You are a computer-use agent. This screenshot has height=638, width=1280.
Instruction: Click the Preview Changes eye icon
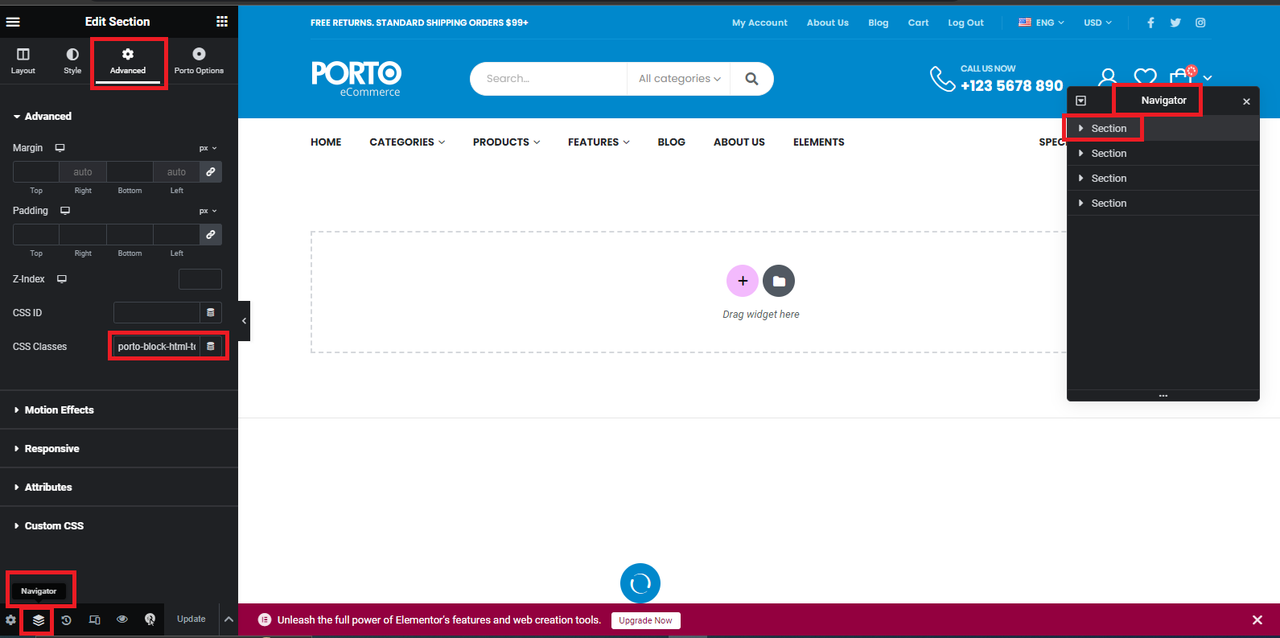tap(122, 620)
